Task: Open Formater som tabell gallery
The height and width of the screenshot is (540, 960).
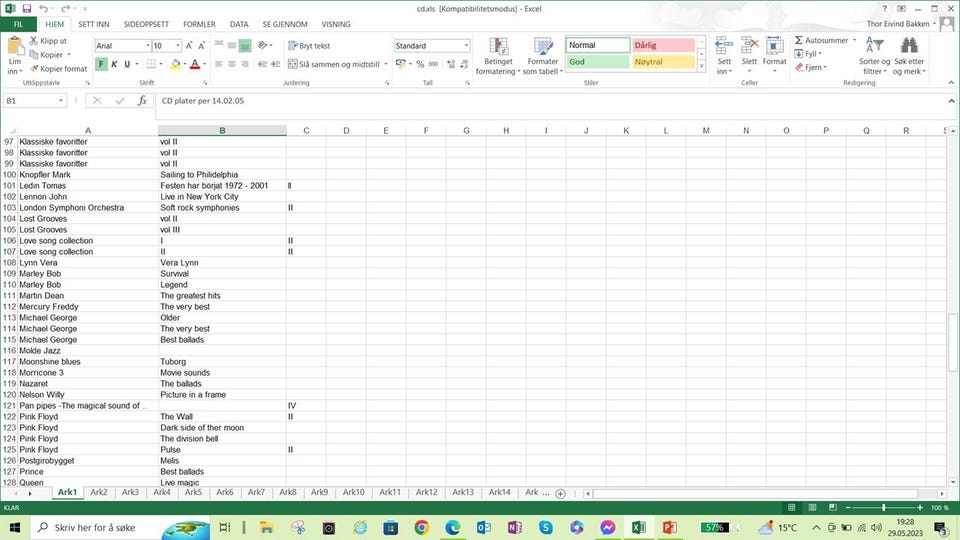Action: pyautogui.click(x=542, y=56)
